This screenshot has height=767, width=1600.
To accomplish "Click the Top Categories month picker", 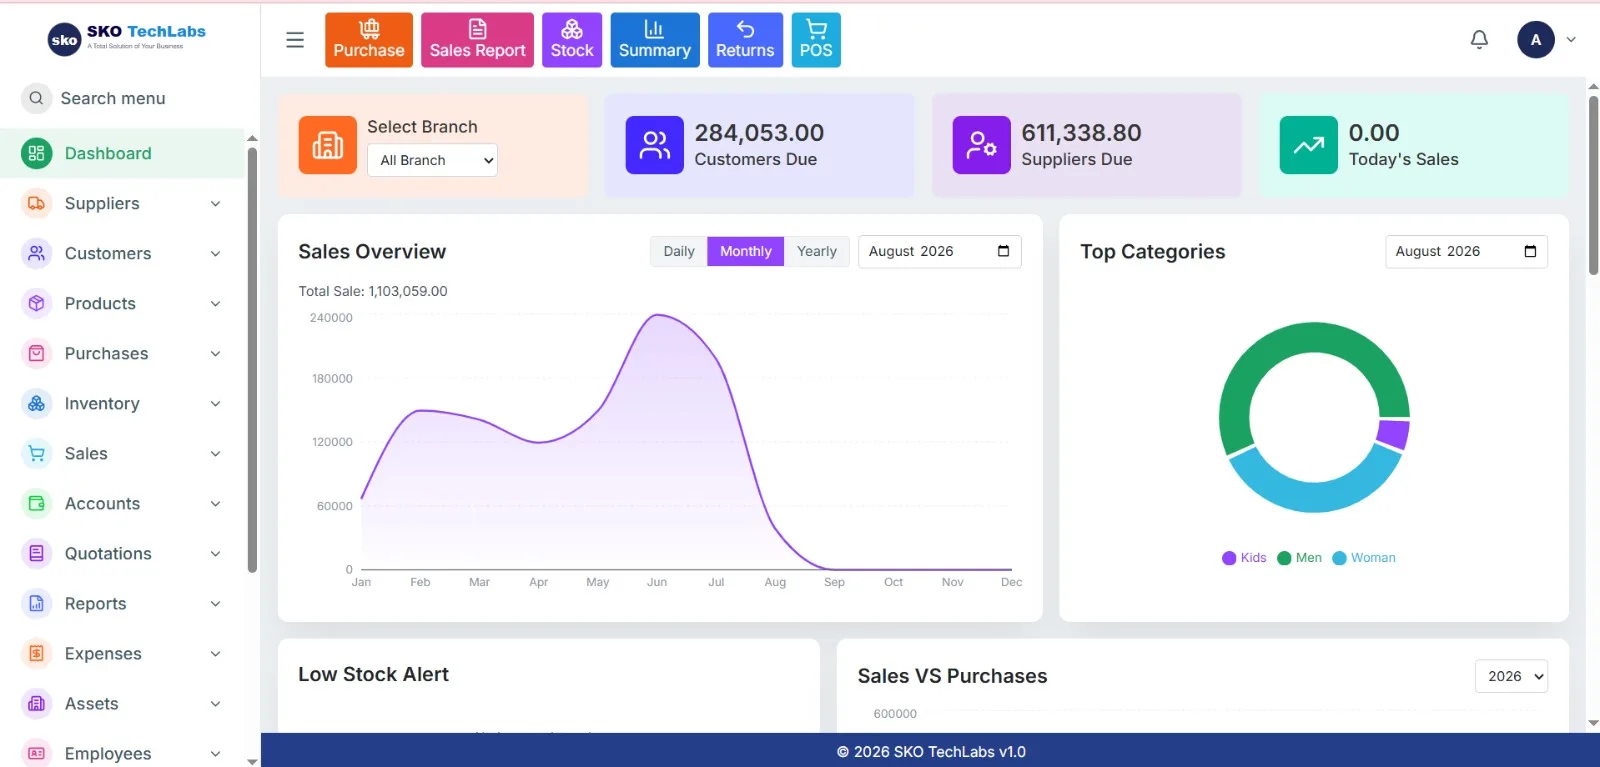I will tap(1466, 251).
